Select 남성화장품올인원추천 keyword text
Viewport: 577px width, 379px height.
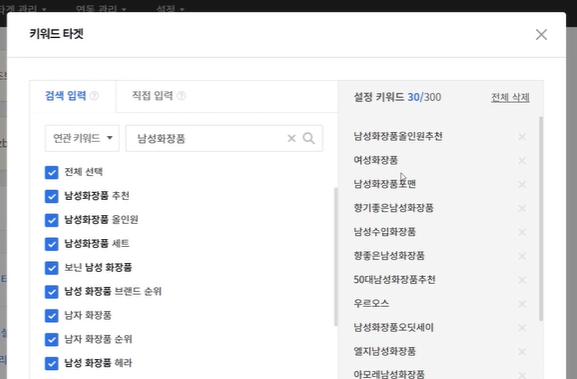[x=398, y=137]
